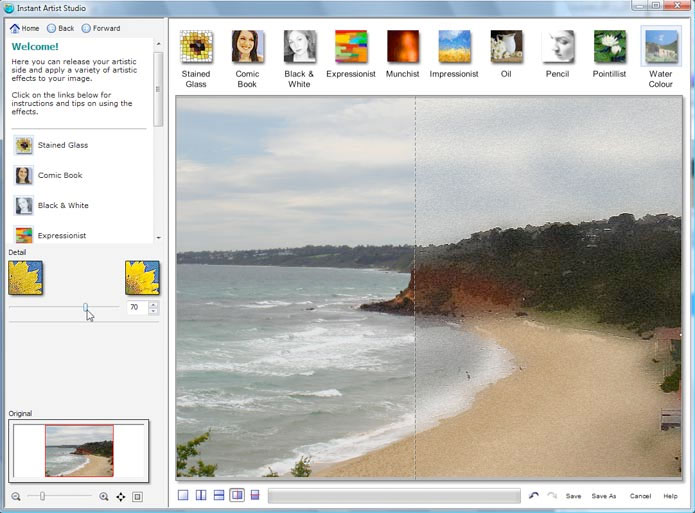Go to Home in navigation bar
Screen dimensions: 695x513
point(25,28)
